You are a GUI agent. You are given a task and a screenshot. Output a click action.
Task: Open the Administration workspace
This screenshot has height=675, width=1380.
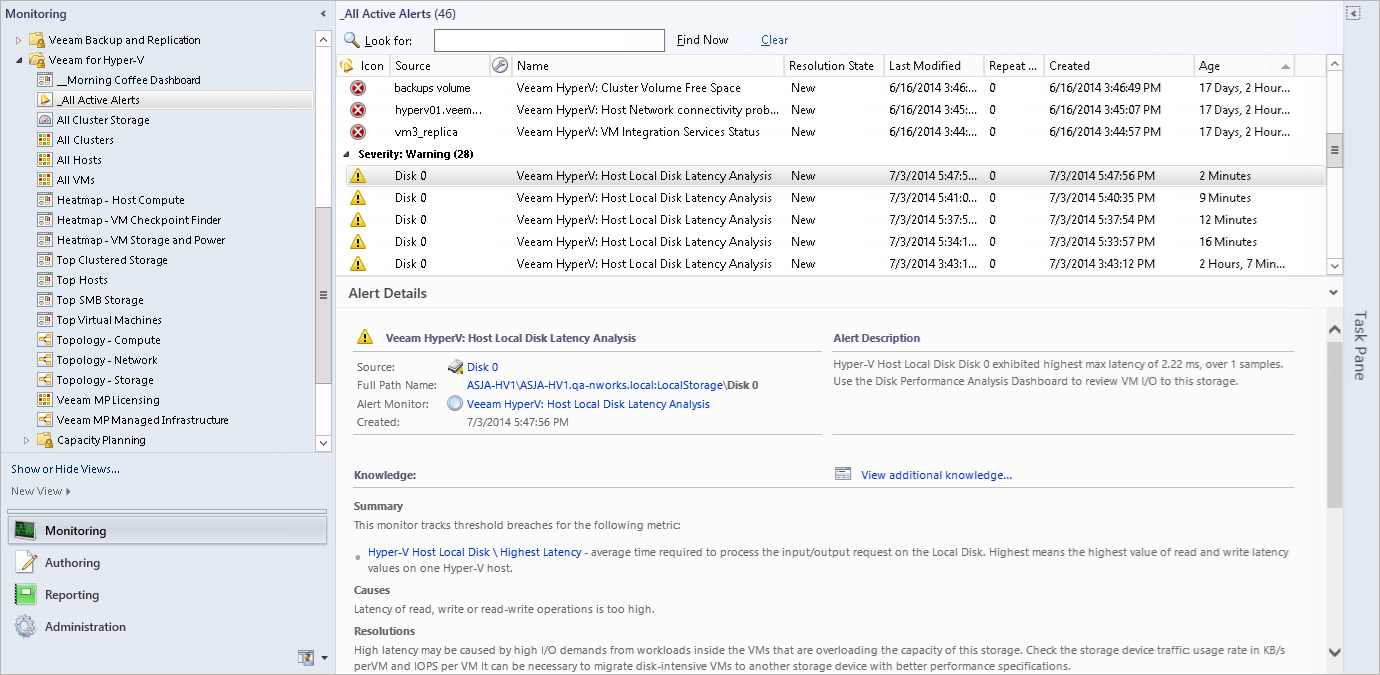click(x=85, y=627)
